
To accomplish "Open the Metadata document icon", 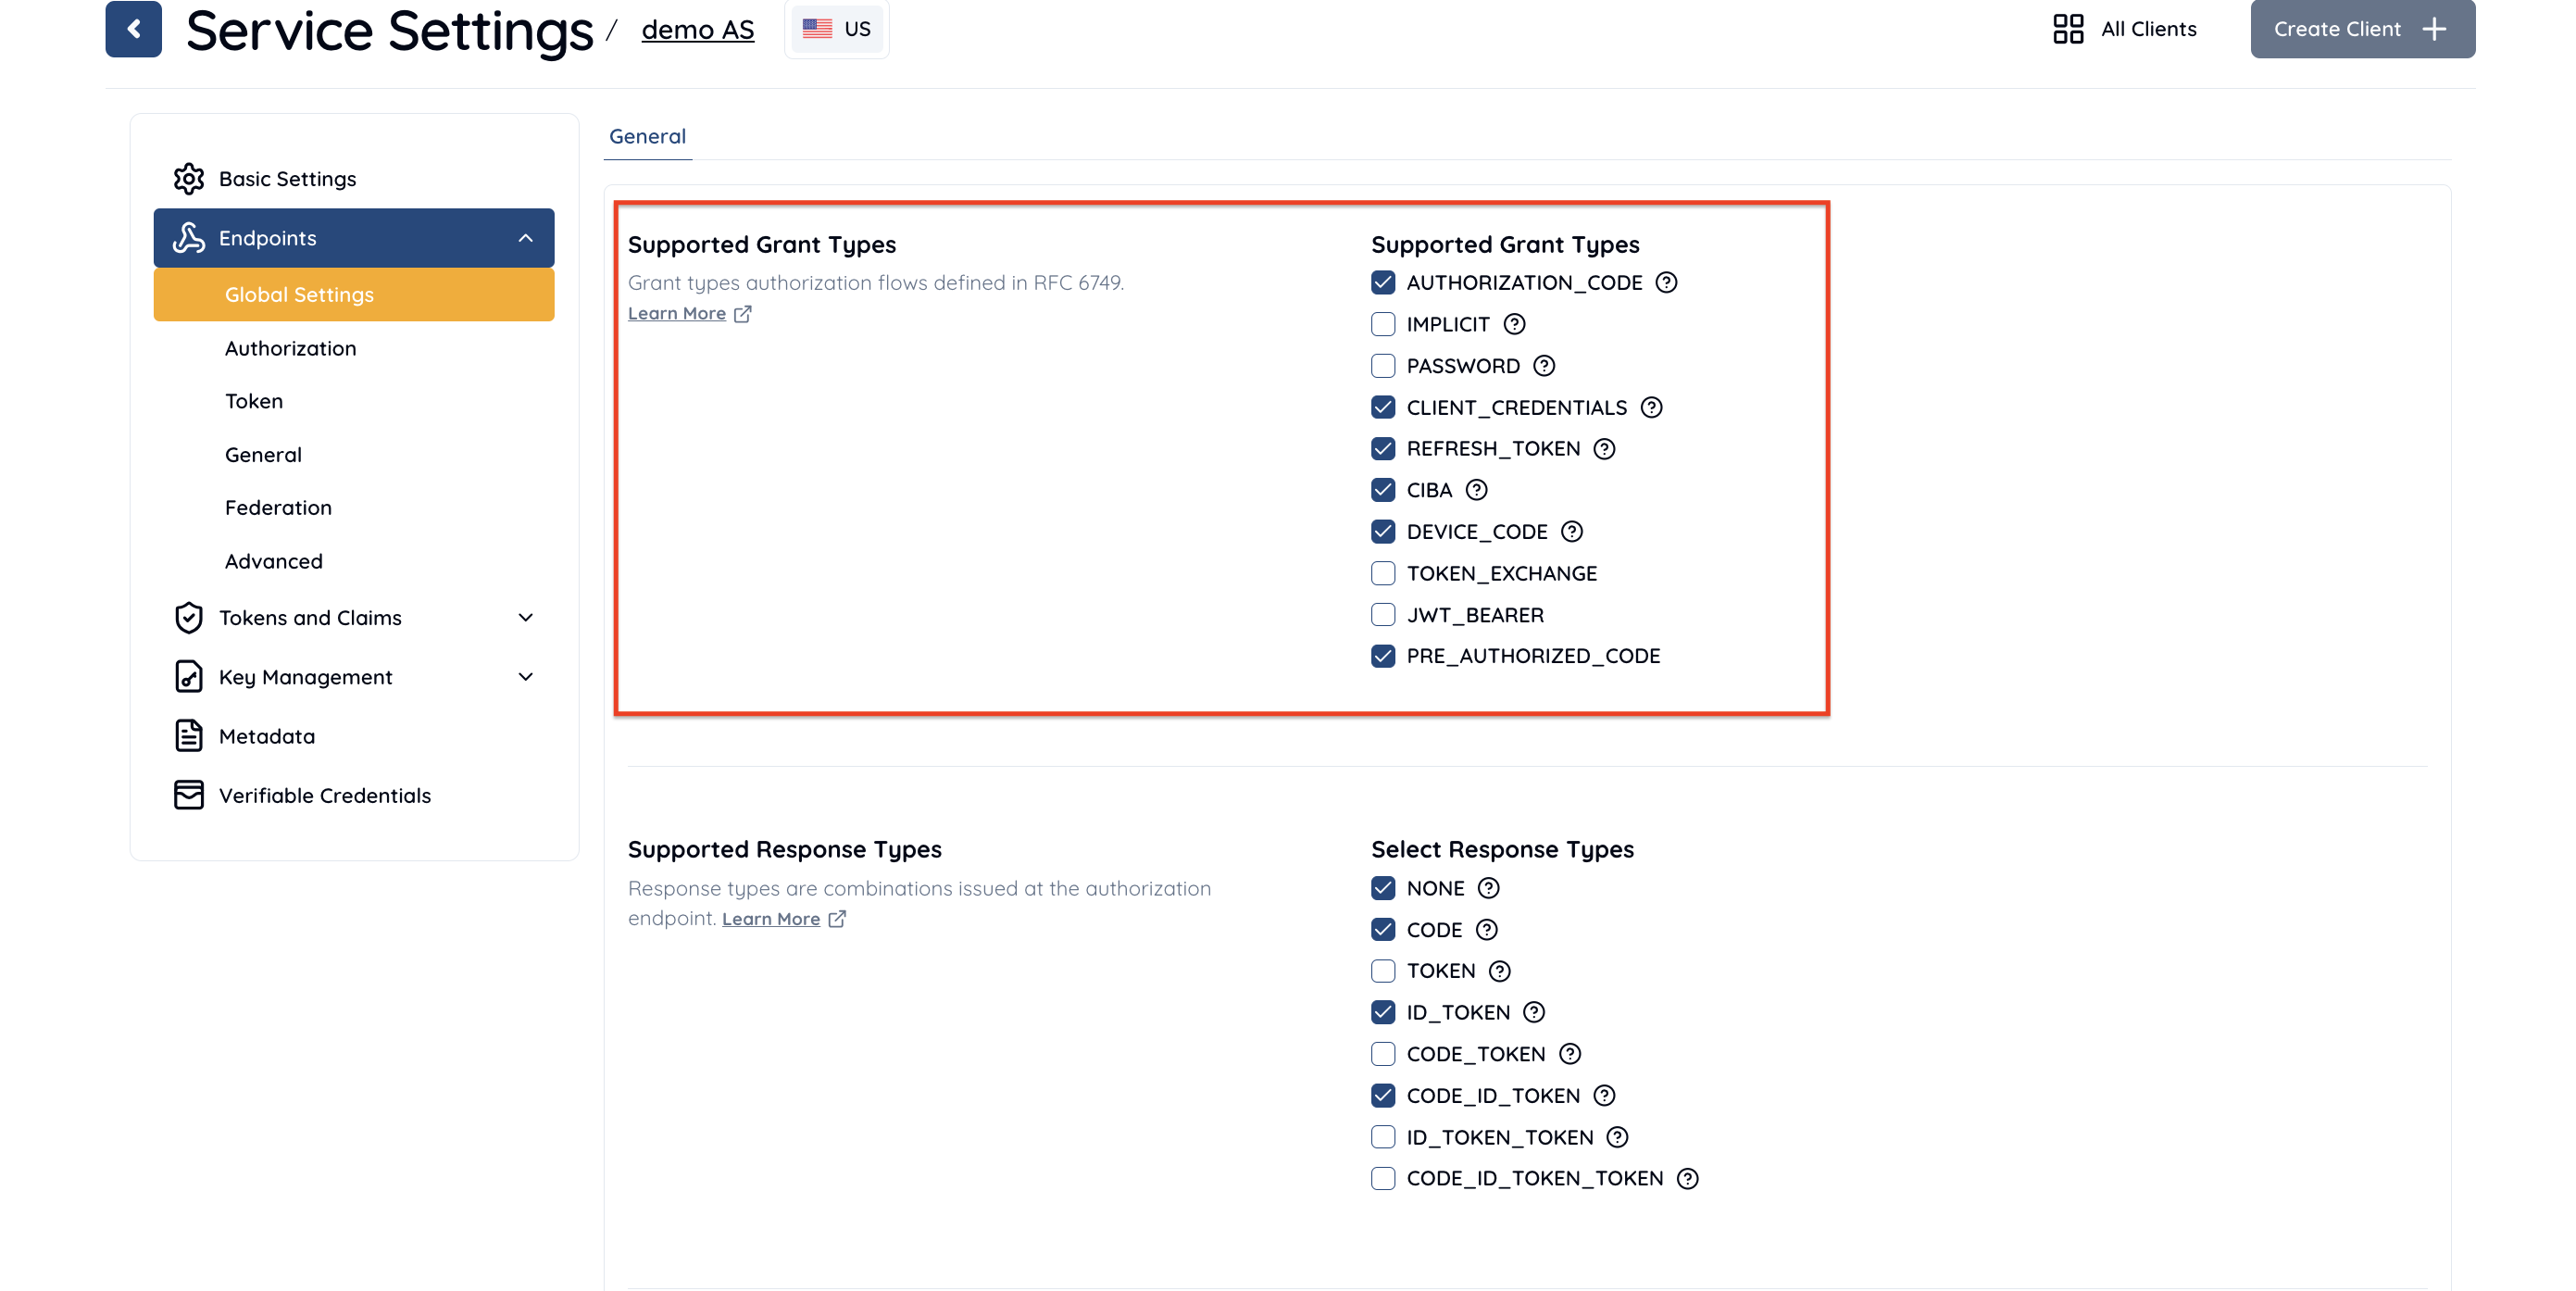I will (188, 736).
